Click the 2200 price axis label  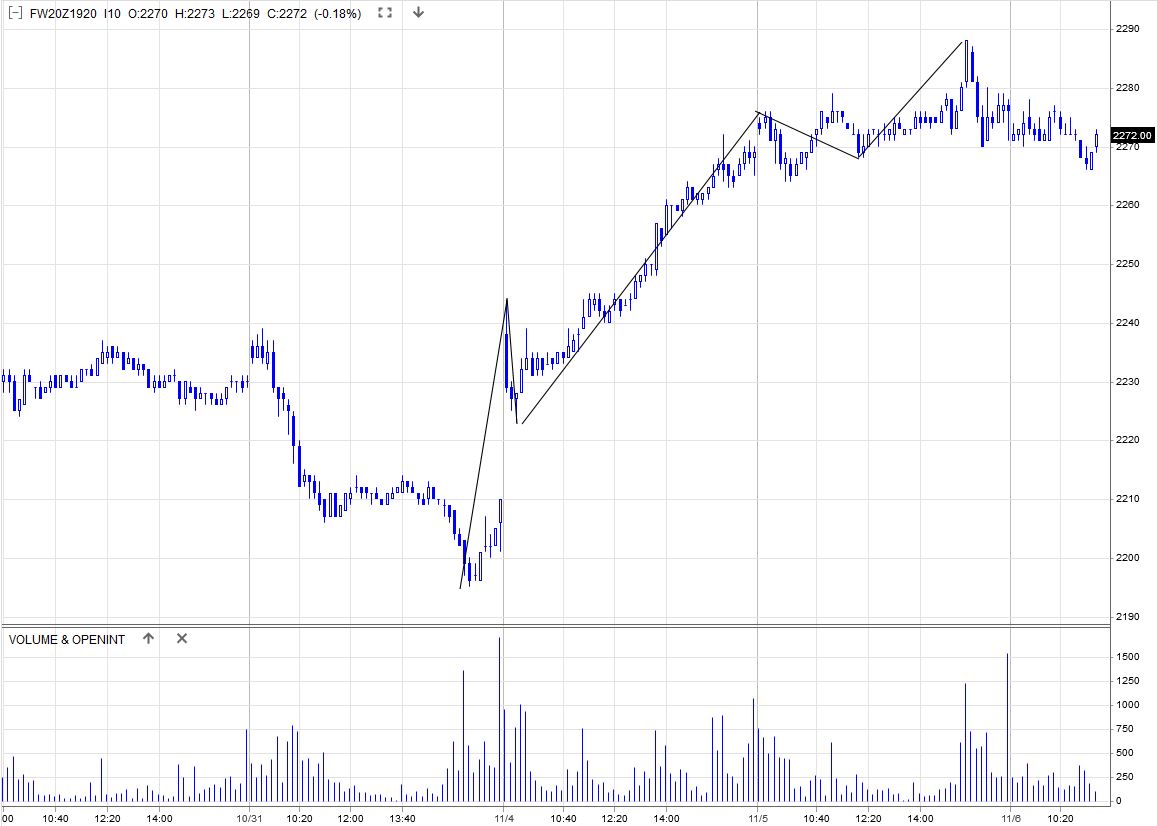(1127, 558)
